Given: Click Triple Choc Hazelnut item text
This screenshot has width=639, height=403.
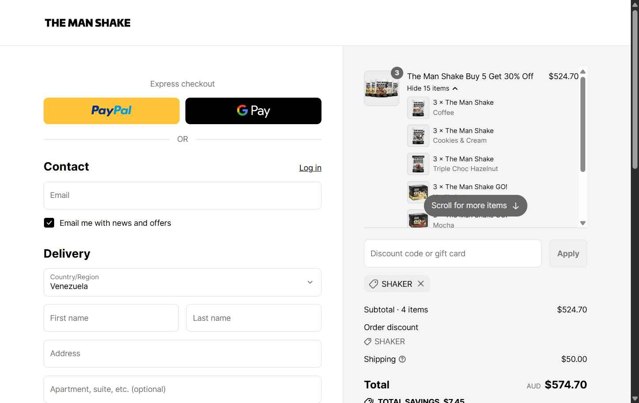Looking at the screenshot, I should pyautogui.click(x=465, y=169).
